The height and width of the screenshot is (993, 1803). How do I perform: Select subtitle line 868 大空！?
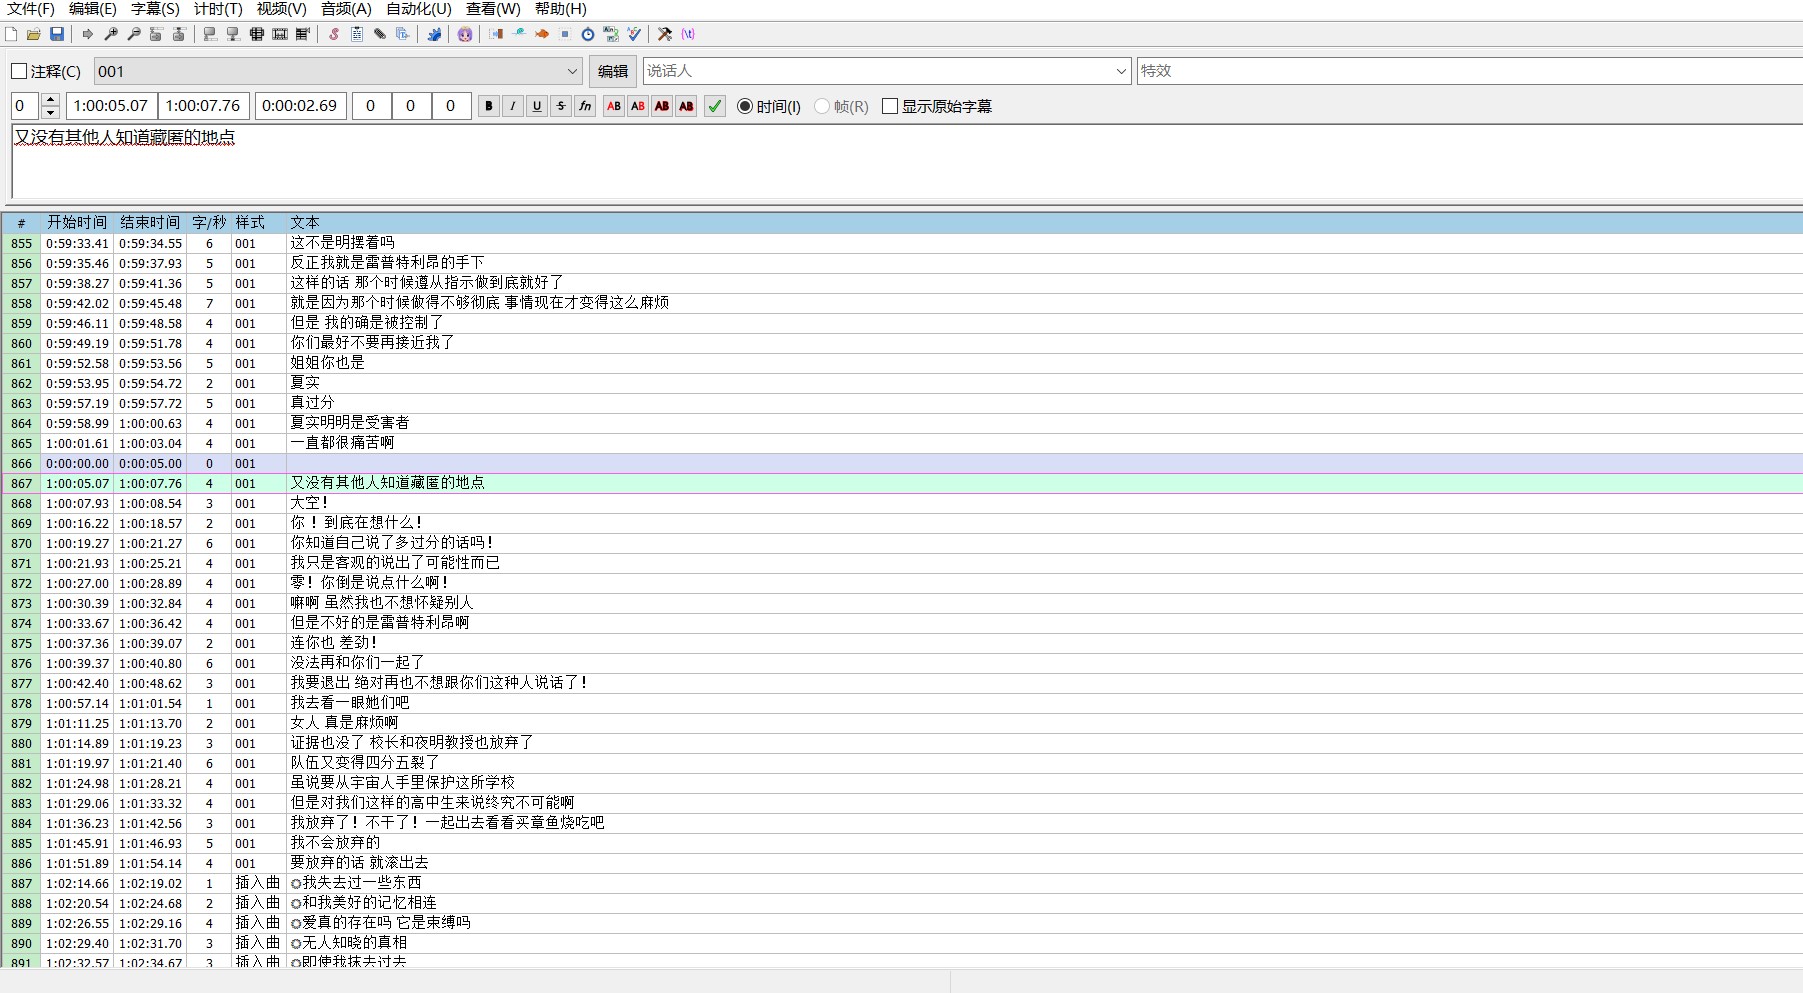(902, 503)
